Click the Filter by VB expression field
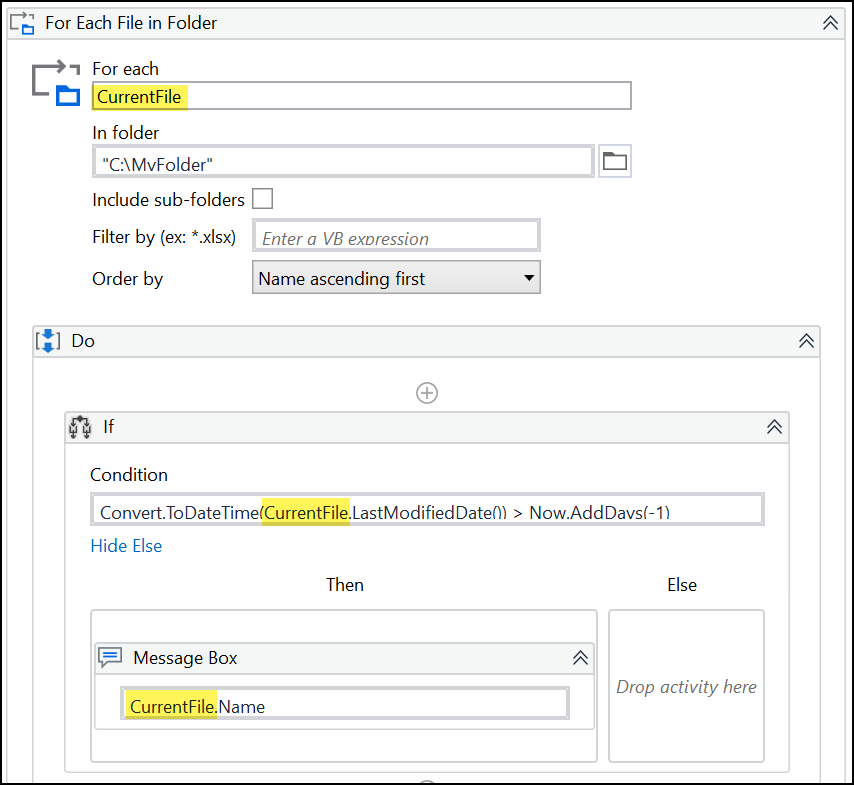The image size is (854, 785). [x=396, y=235]
